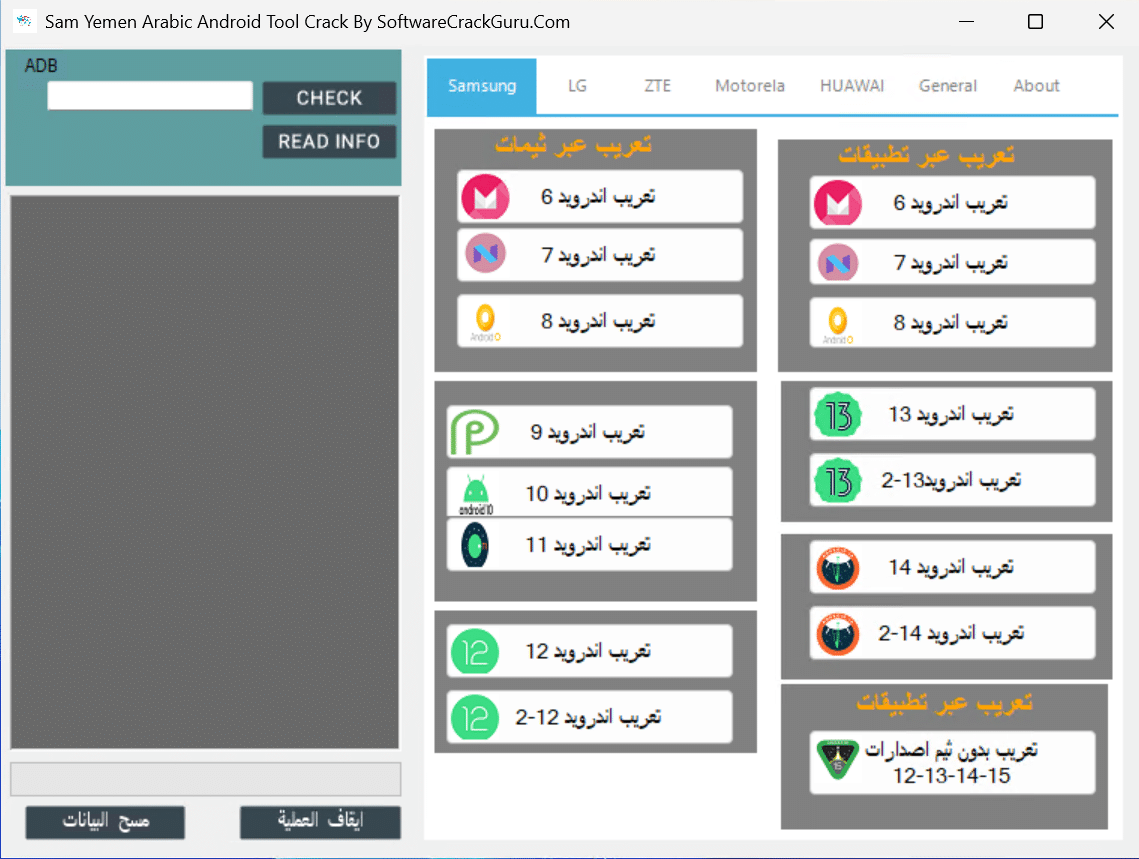Click the app icon in the title bar
Image resolution: width=1139 pixels, height=859 pixels.
24,21
